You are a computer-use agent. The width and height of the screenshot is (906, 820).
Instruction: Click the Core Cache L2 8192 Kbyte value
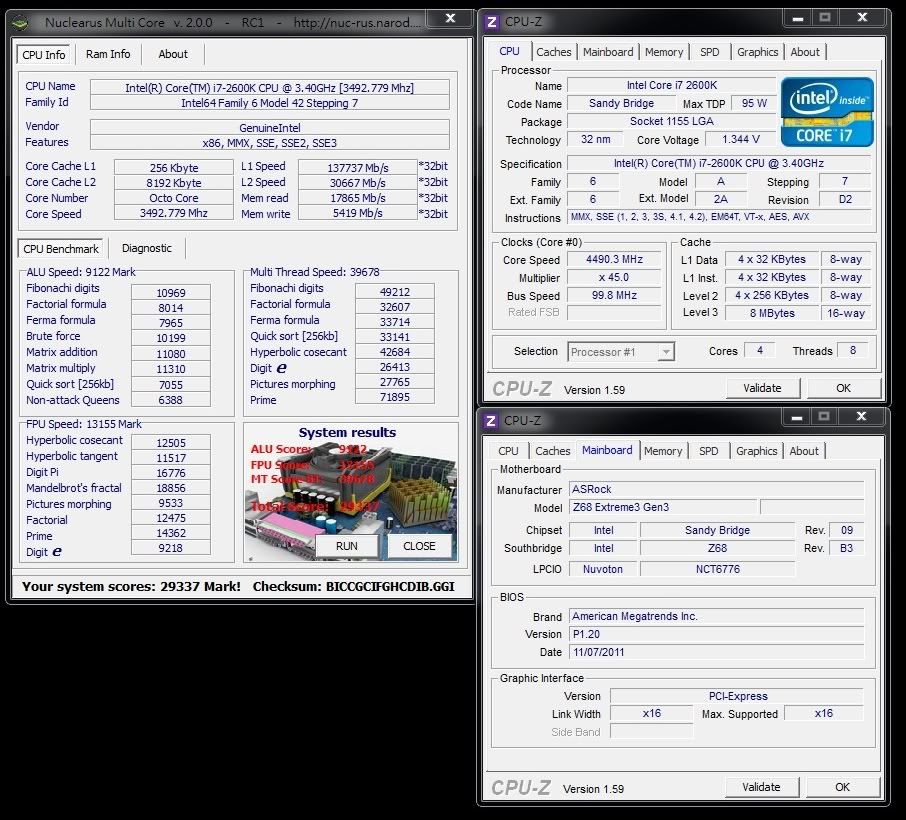tap(173, 183)
